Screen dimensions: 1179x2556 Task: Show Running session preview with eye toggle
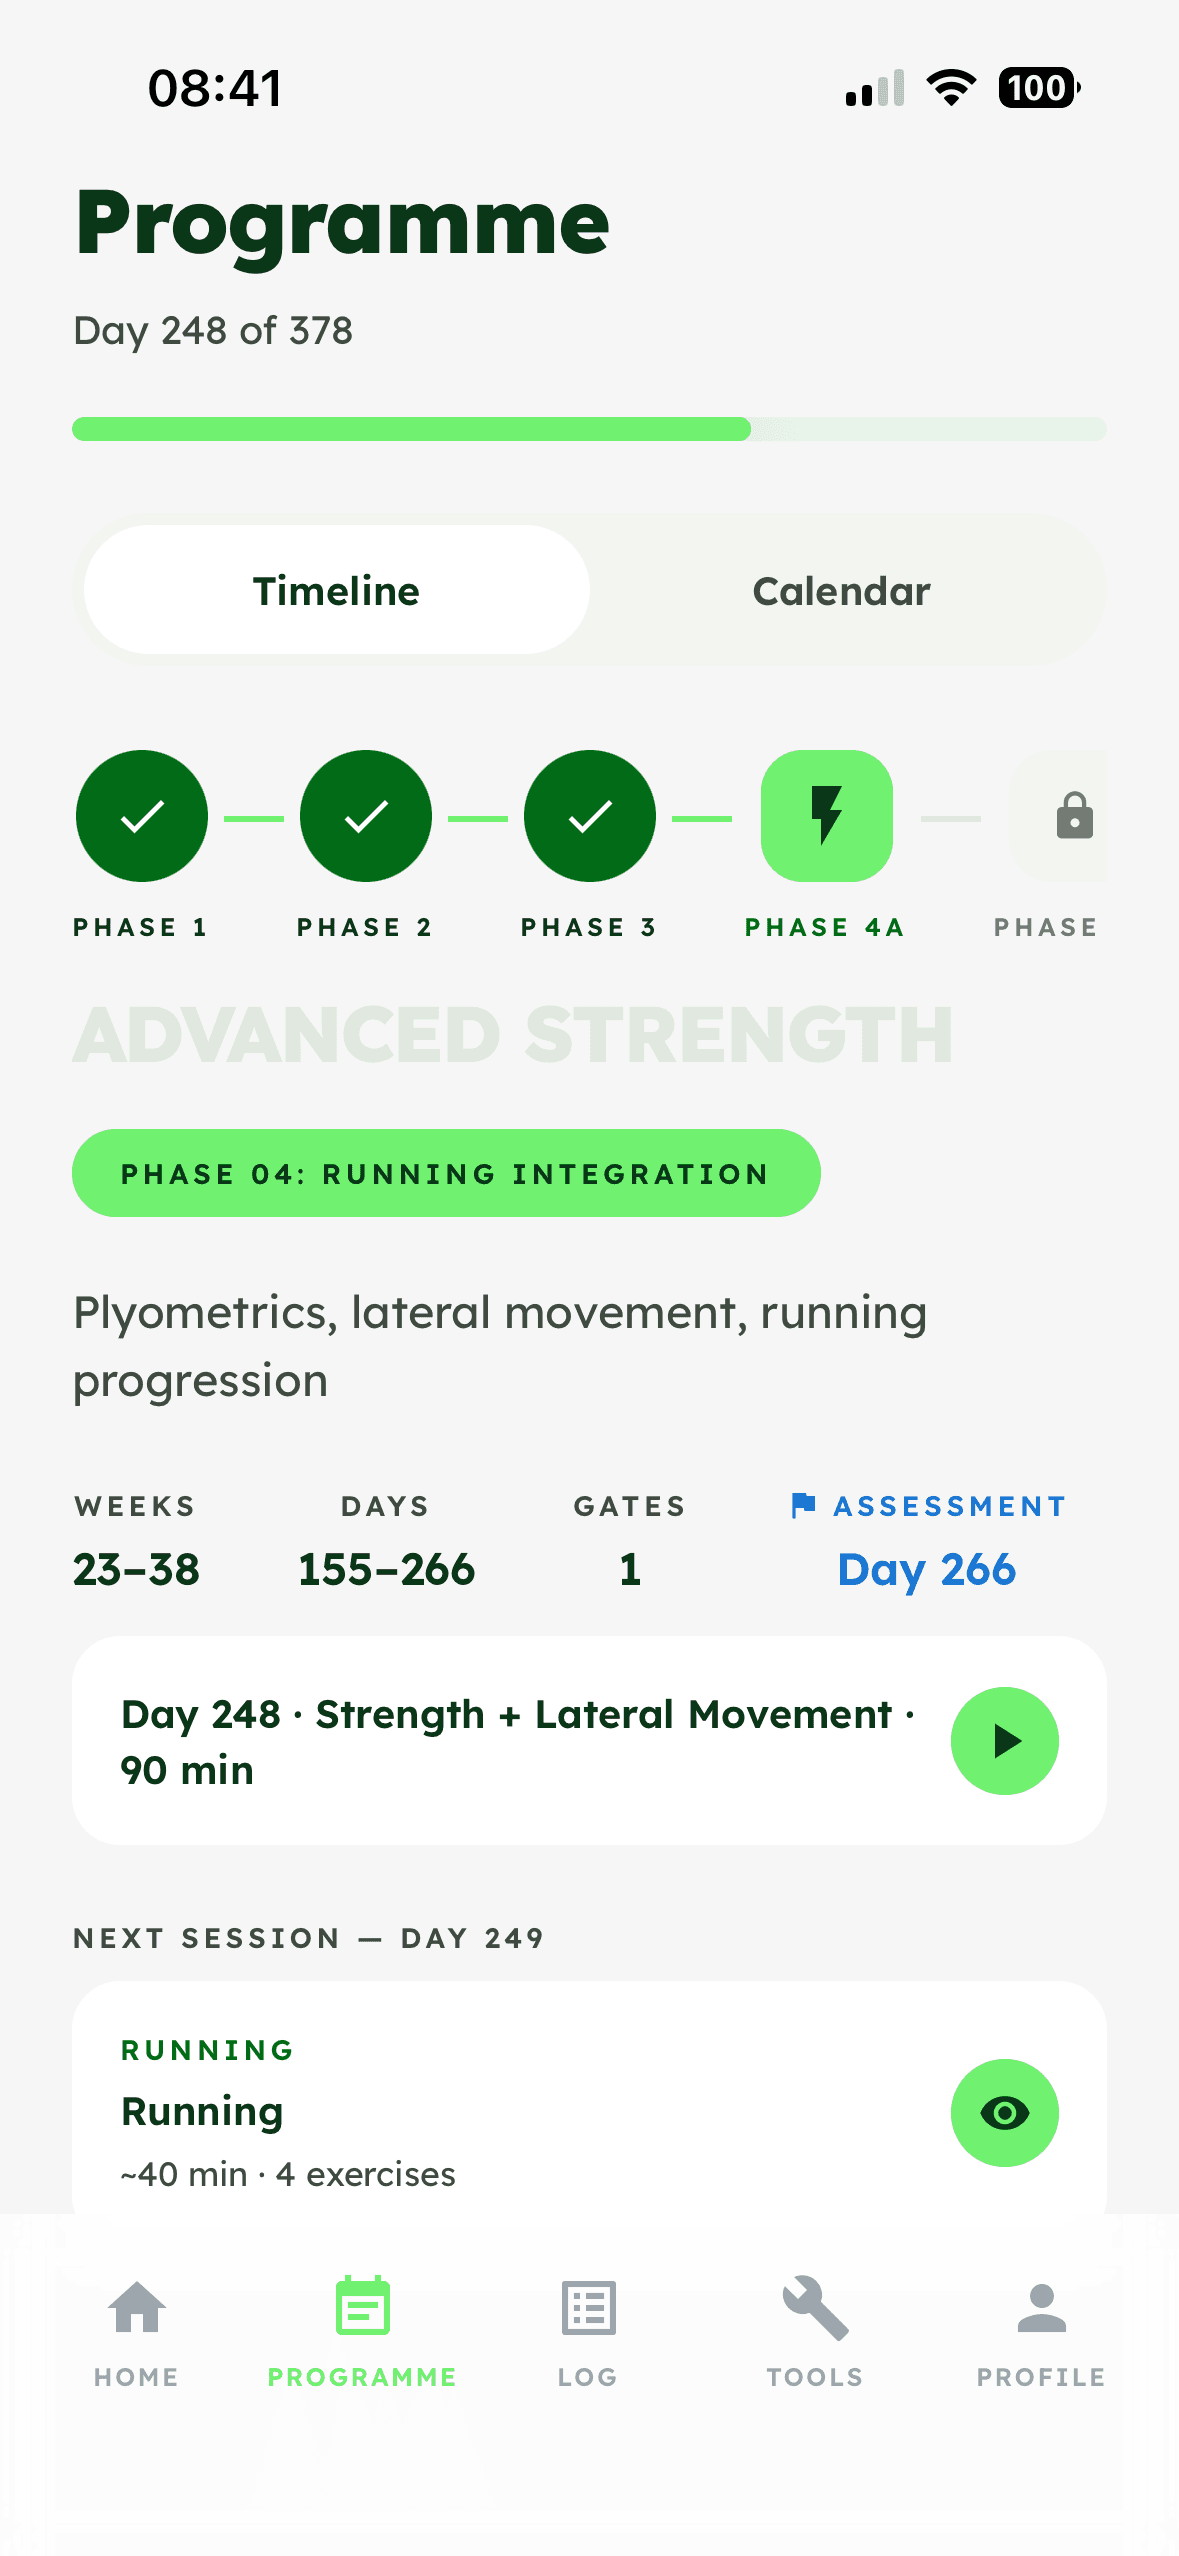1004,2112
